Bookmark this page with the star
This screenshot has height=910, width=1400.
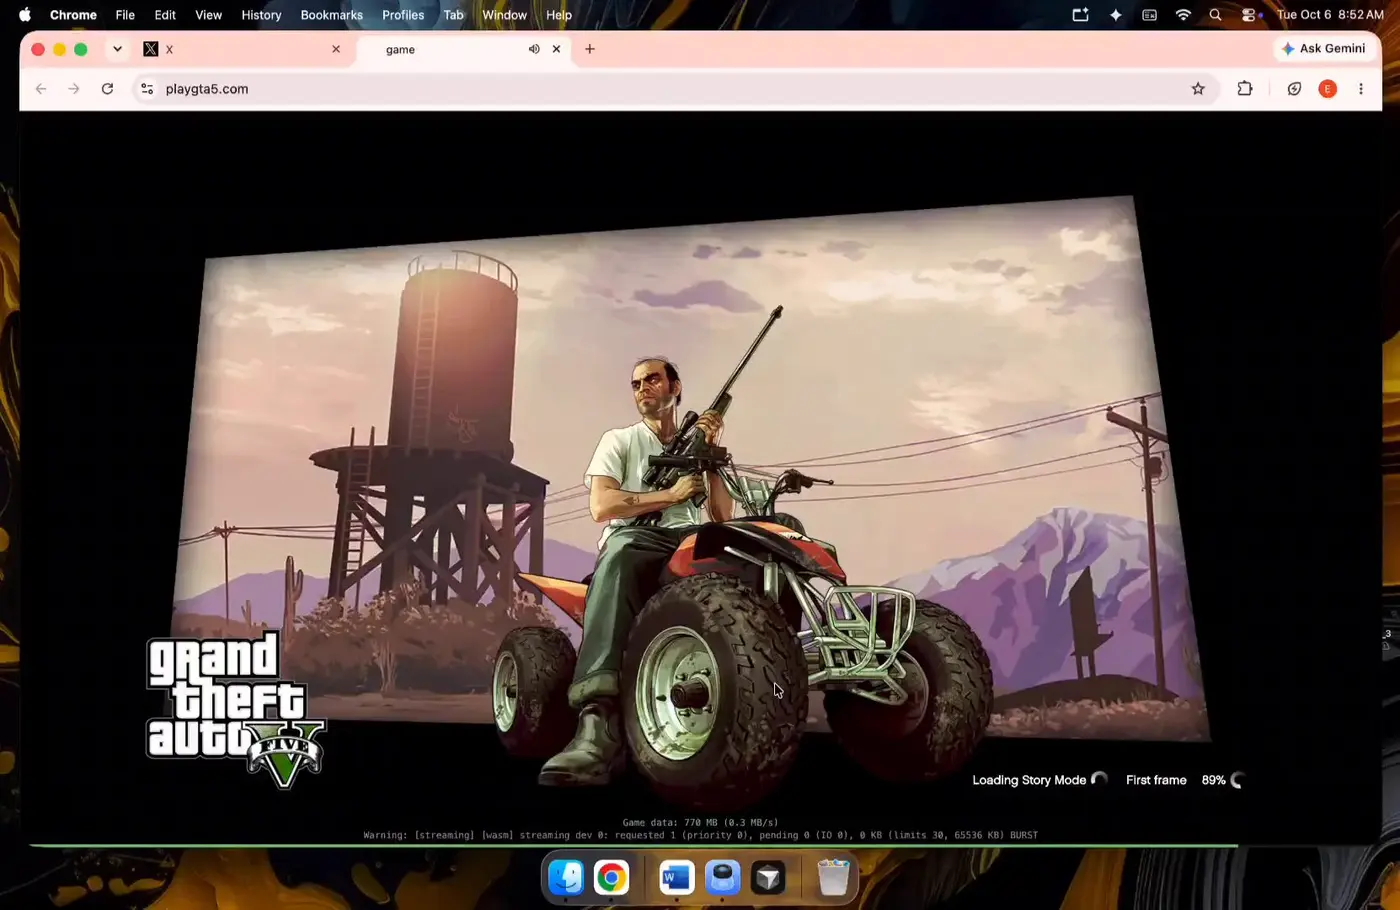click(x=1198, y=89)
